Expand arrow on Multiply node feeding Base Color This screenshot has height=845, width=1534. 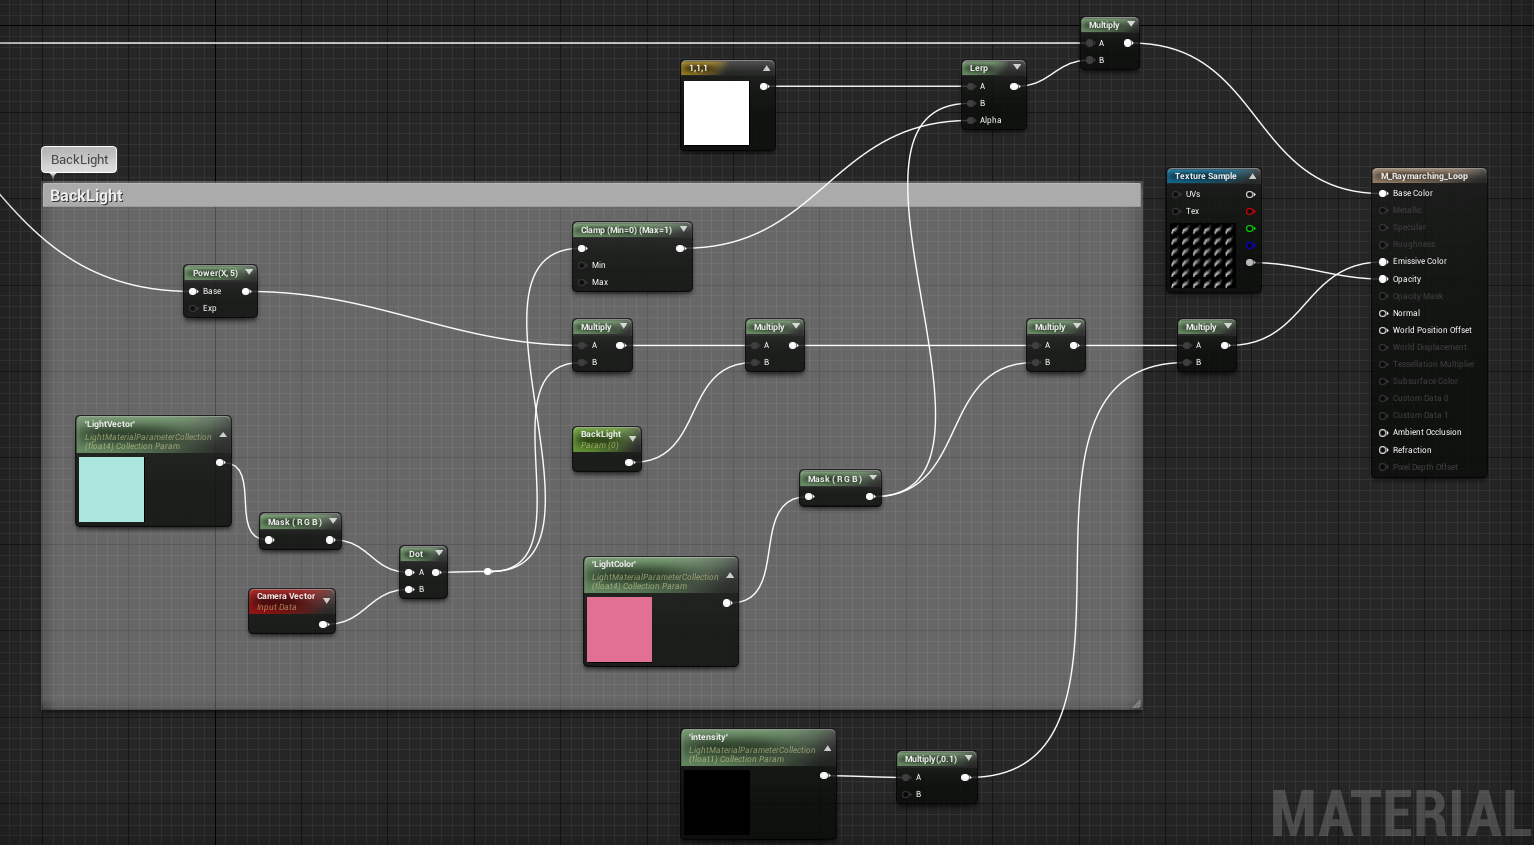pyautogui.click(x=1131, y=24)
